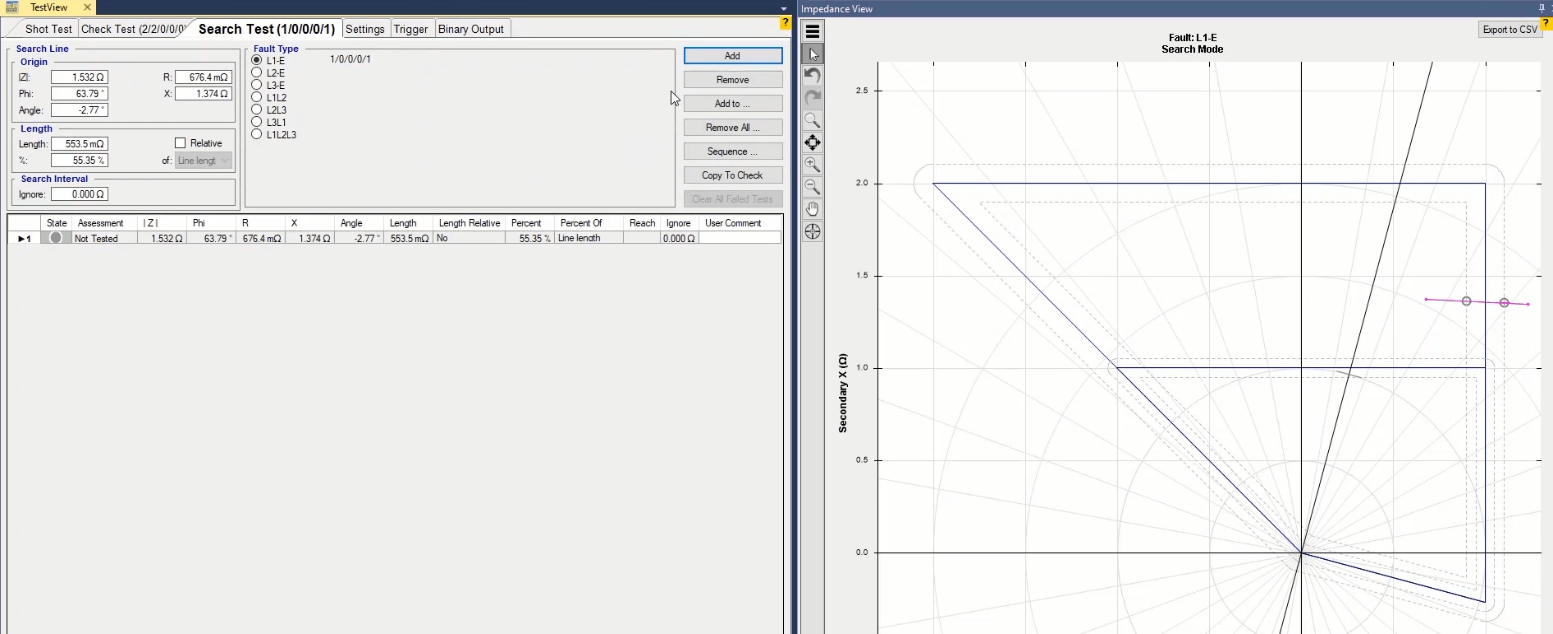Screen dimensions: 1553x634
Task: Open the TestView panel dropdown arrow
Action: tap(784, 7)
